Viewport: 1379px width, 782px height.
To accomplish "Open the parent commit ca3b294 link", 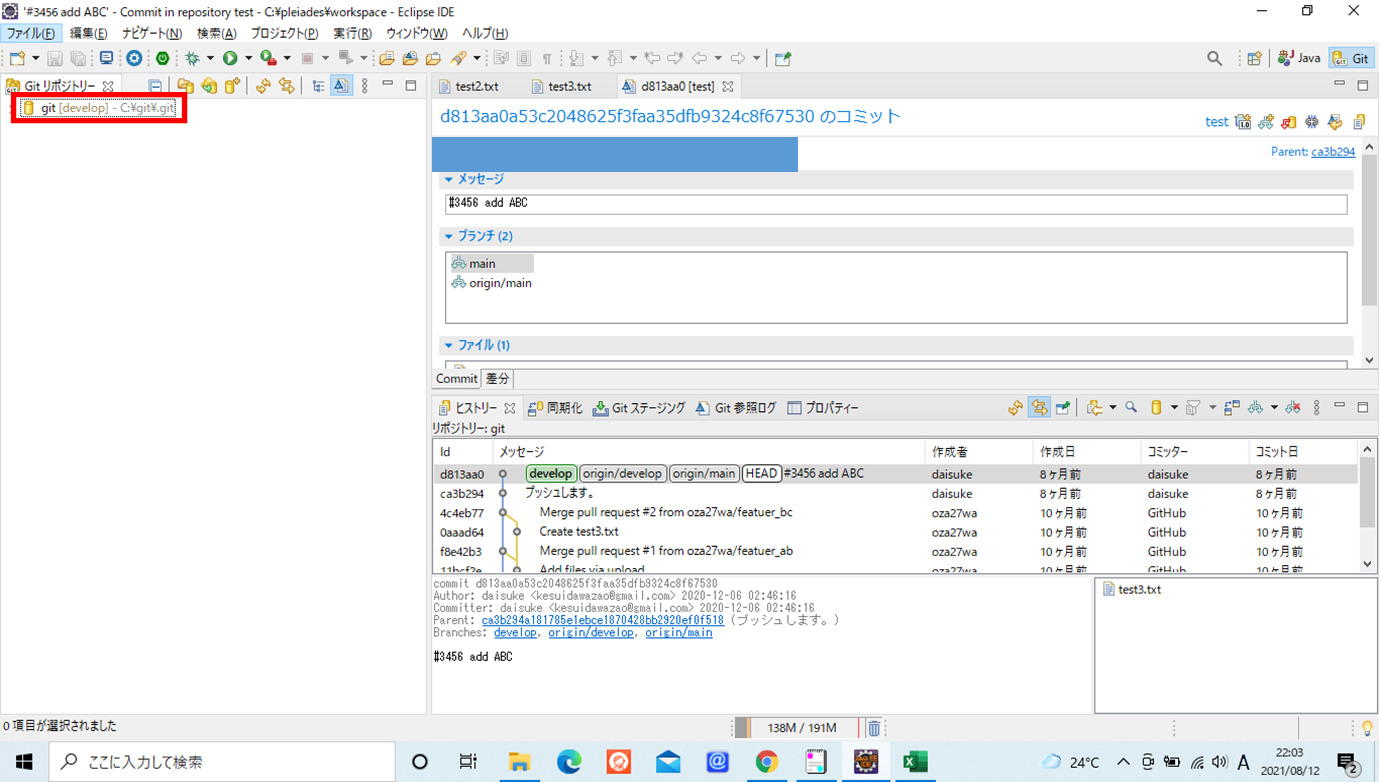I will 1335,151.
